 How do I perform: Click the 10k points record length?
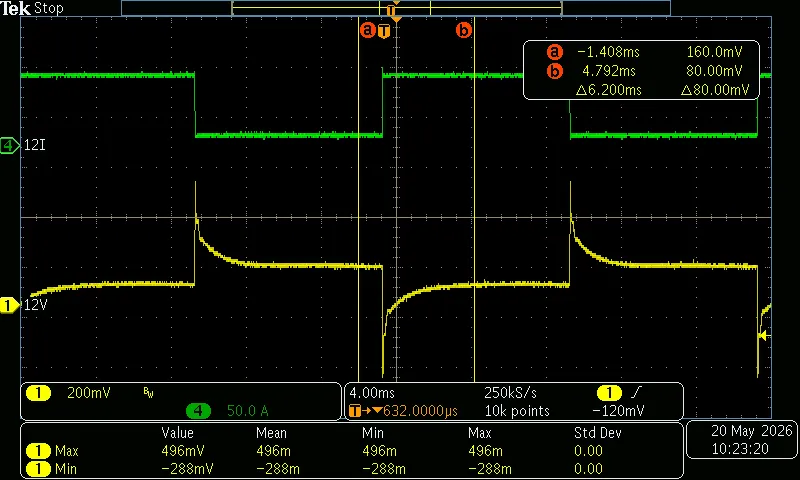(517, 411)
